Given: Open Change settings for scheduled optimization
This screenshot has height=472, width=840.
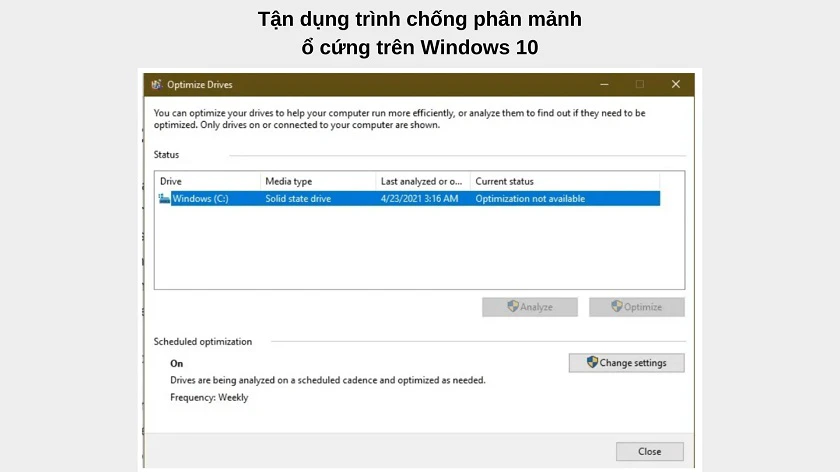Looking at the screenshot, I should click(x=626, y=363).
